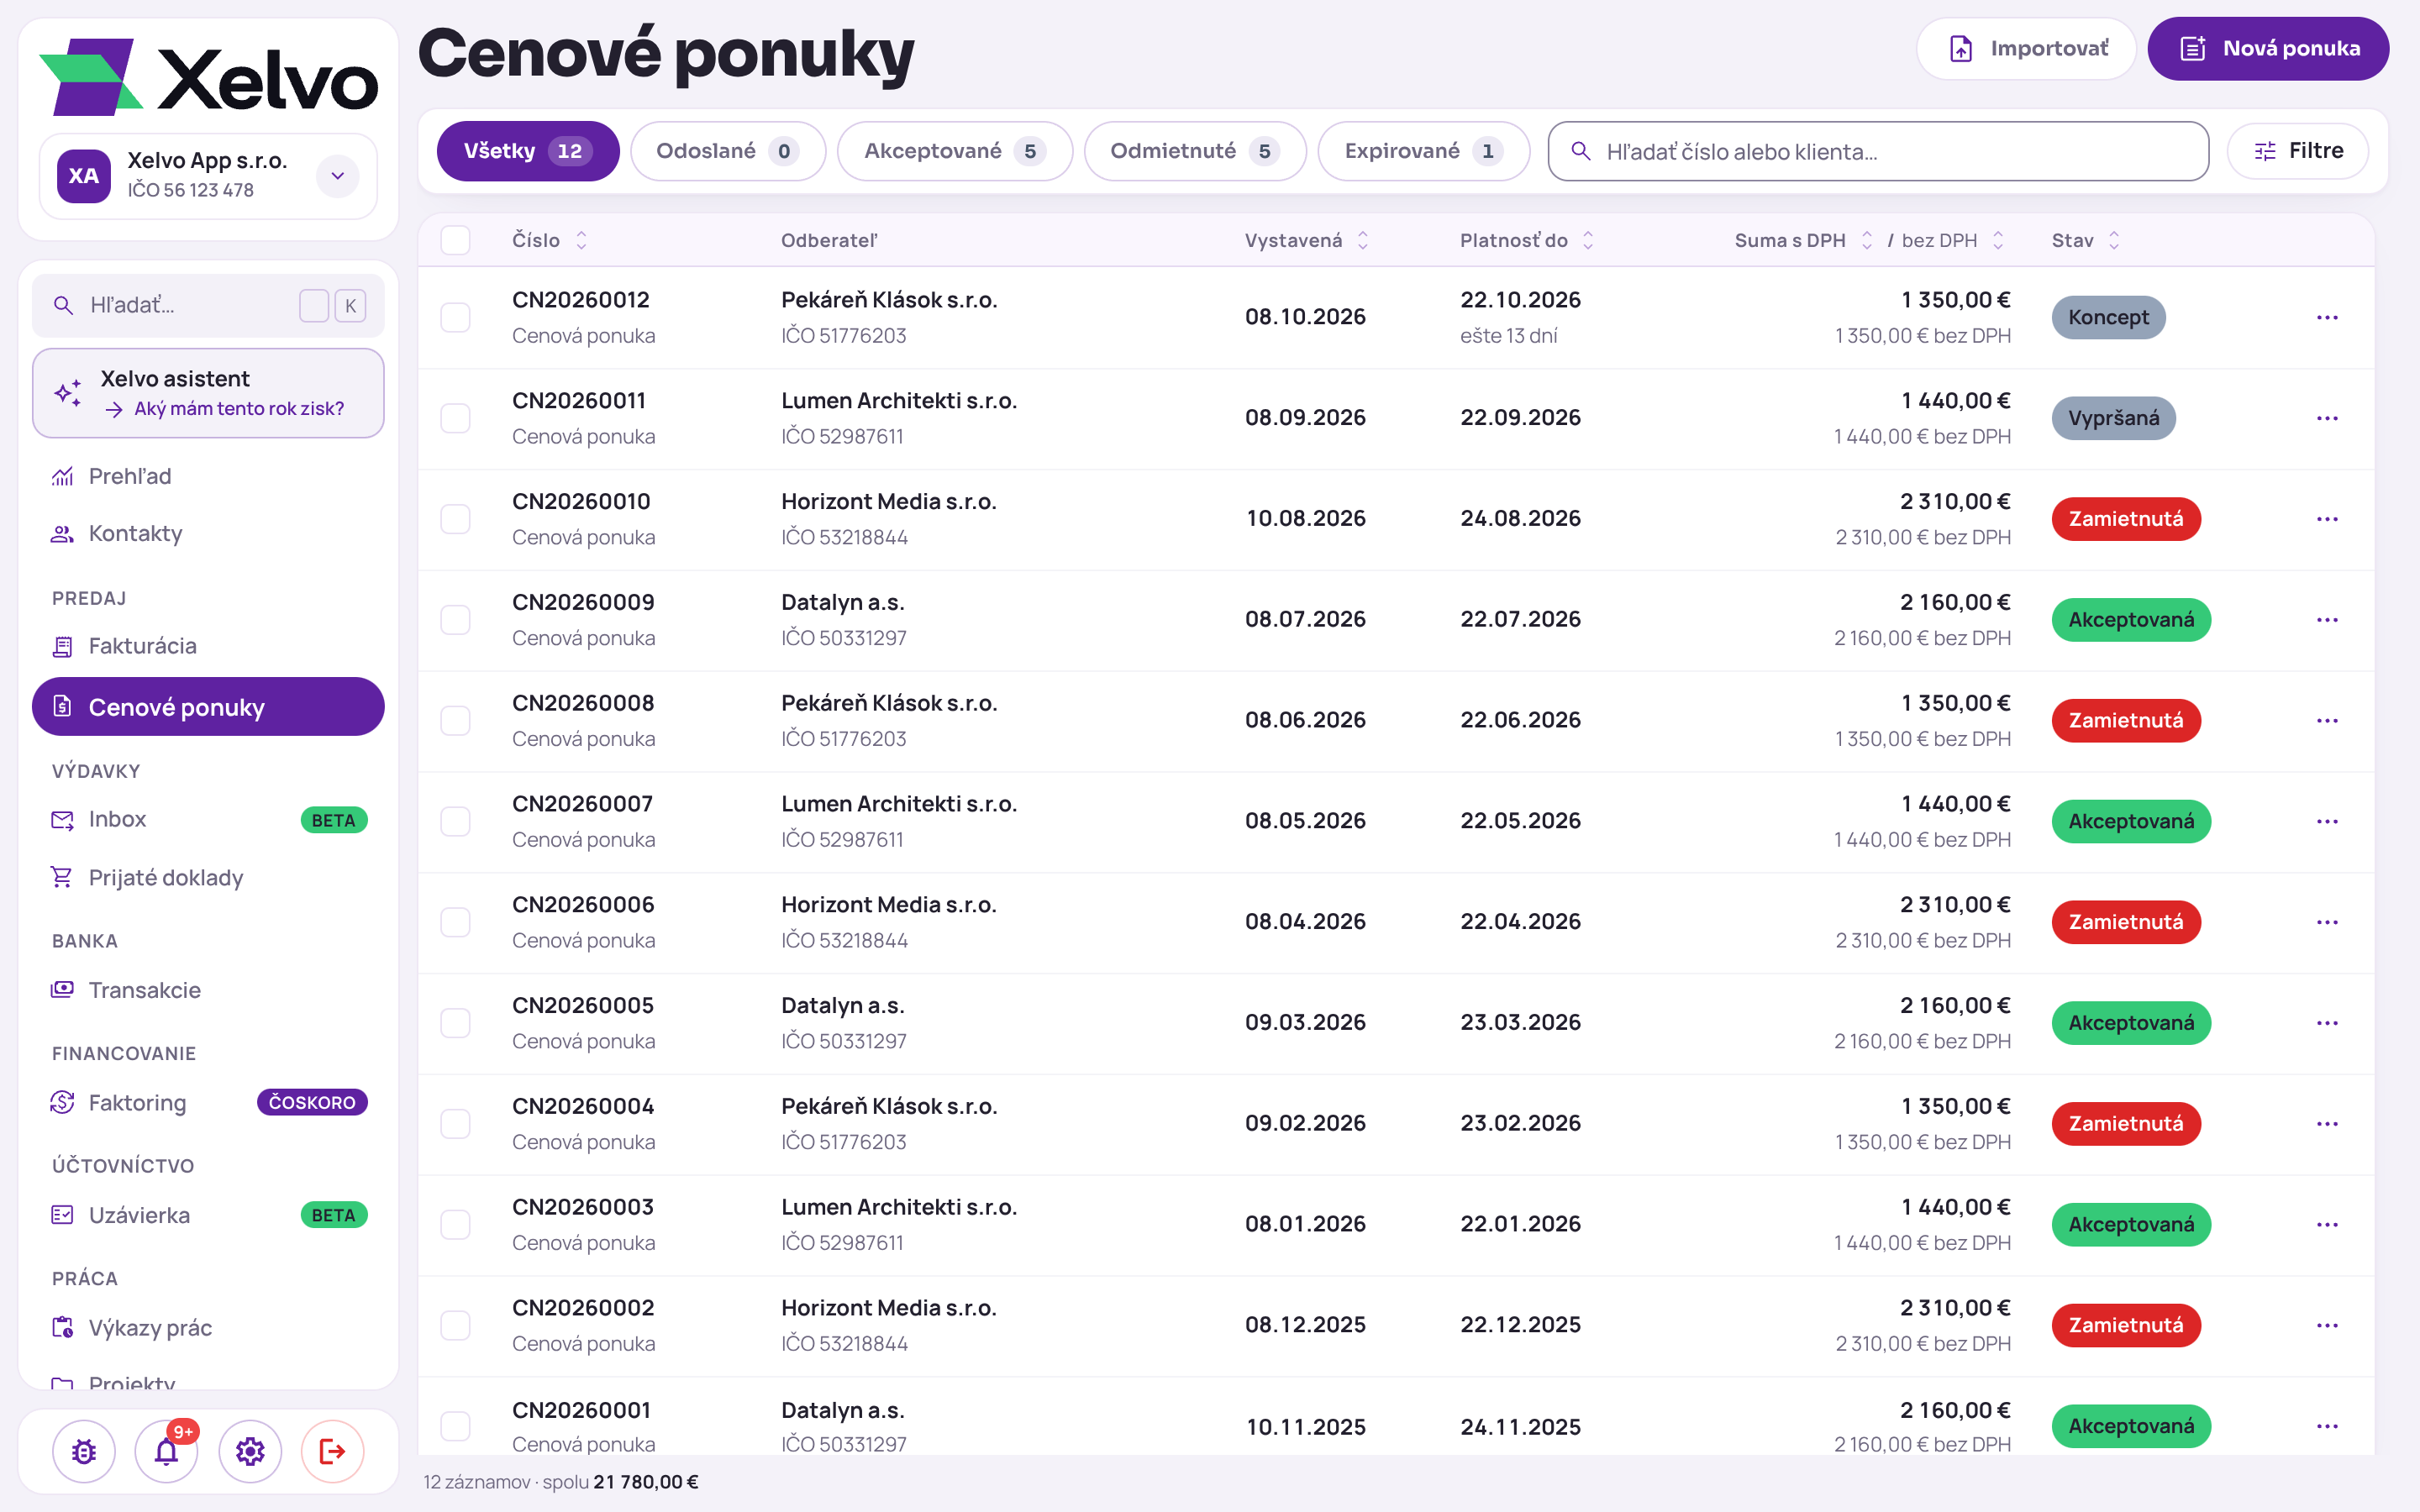Sort table by Platnosť do column
This screenshot has height=1512, width=2420.
pos(1526,240)
